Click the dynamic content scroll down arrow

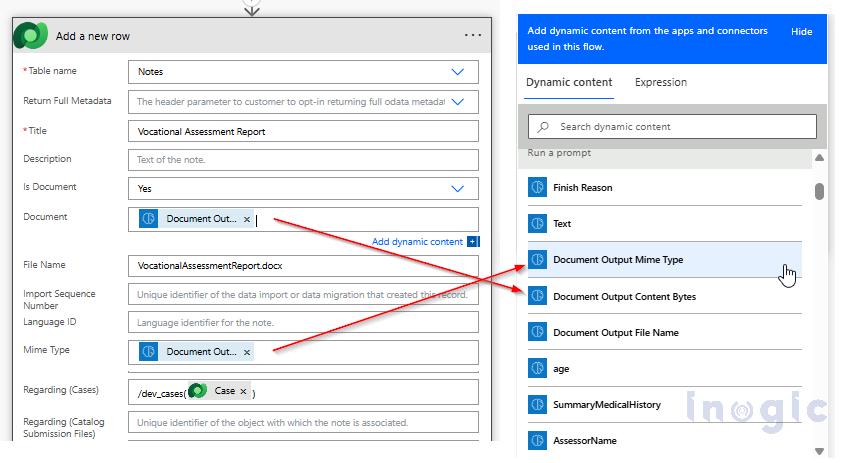point(819,451)
